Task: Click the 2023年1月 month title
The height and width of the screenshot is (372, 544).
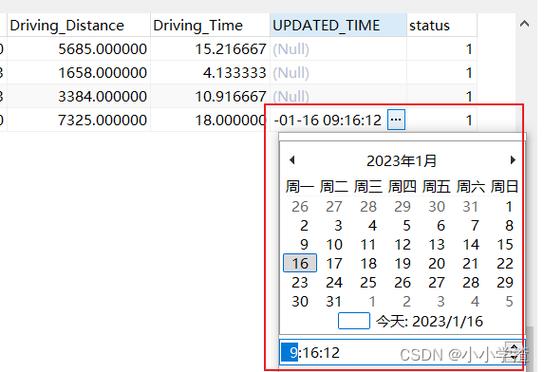Action: tap(402, 161)
